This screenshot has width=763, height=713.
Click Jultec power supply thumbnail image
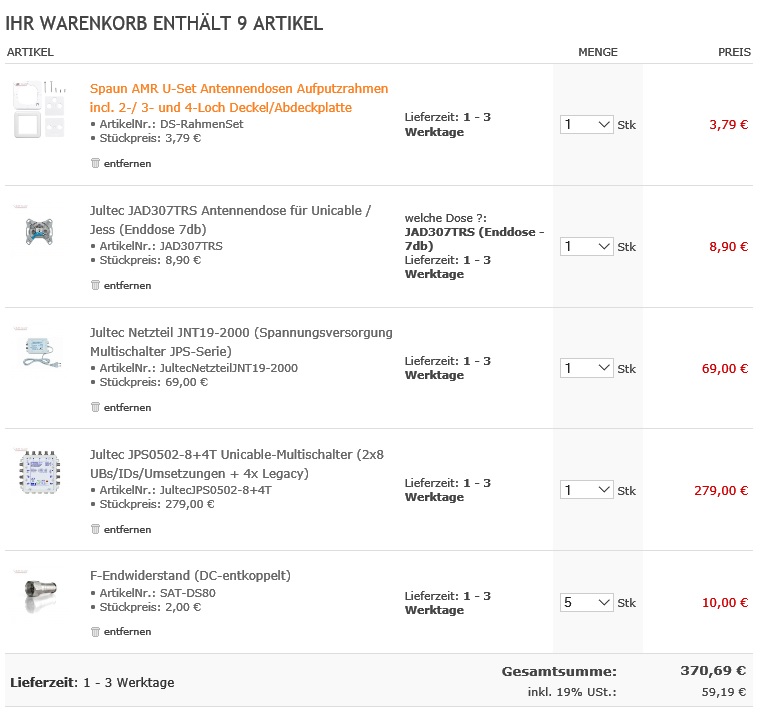(39, 350)
